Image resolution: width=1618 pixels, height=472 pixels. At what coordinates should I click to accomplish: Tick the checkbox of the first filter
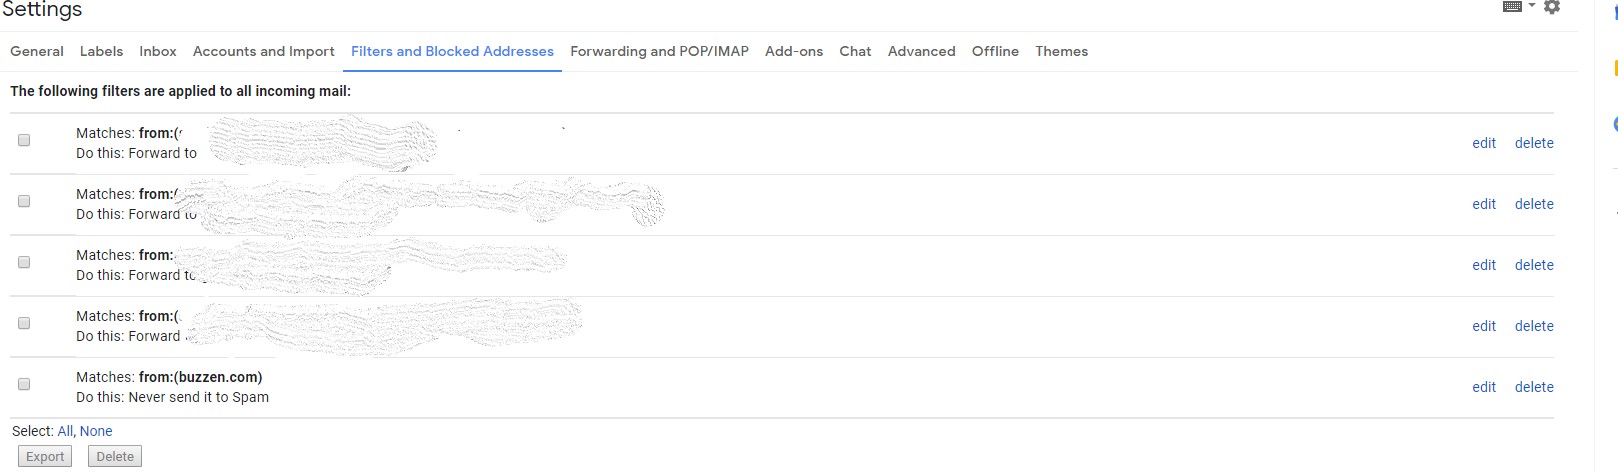24,140
